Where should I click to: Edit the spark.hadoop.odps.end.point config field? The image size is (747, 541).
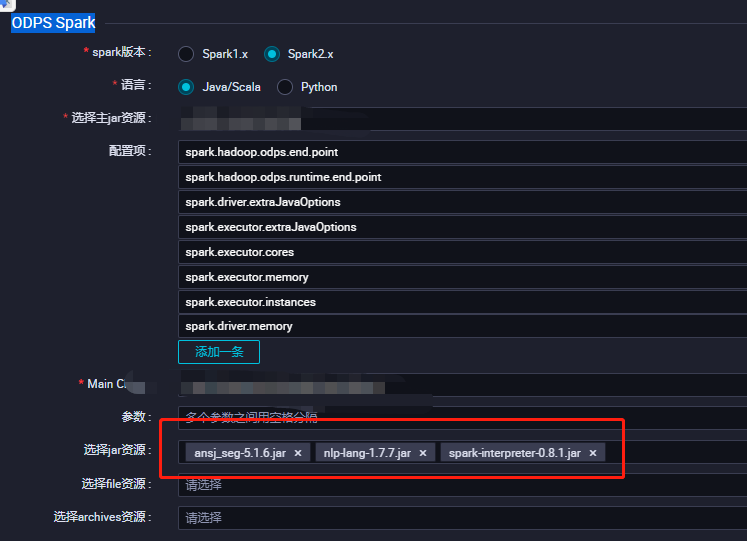tap(462, 152)
